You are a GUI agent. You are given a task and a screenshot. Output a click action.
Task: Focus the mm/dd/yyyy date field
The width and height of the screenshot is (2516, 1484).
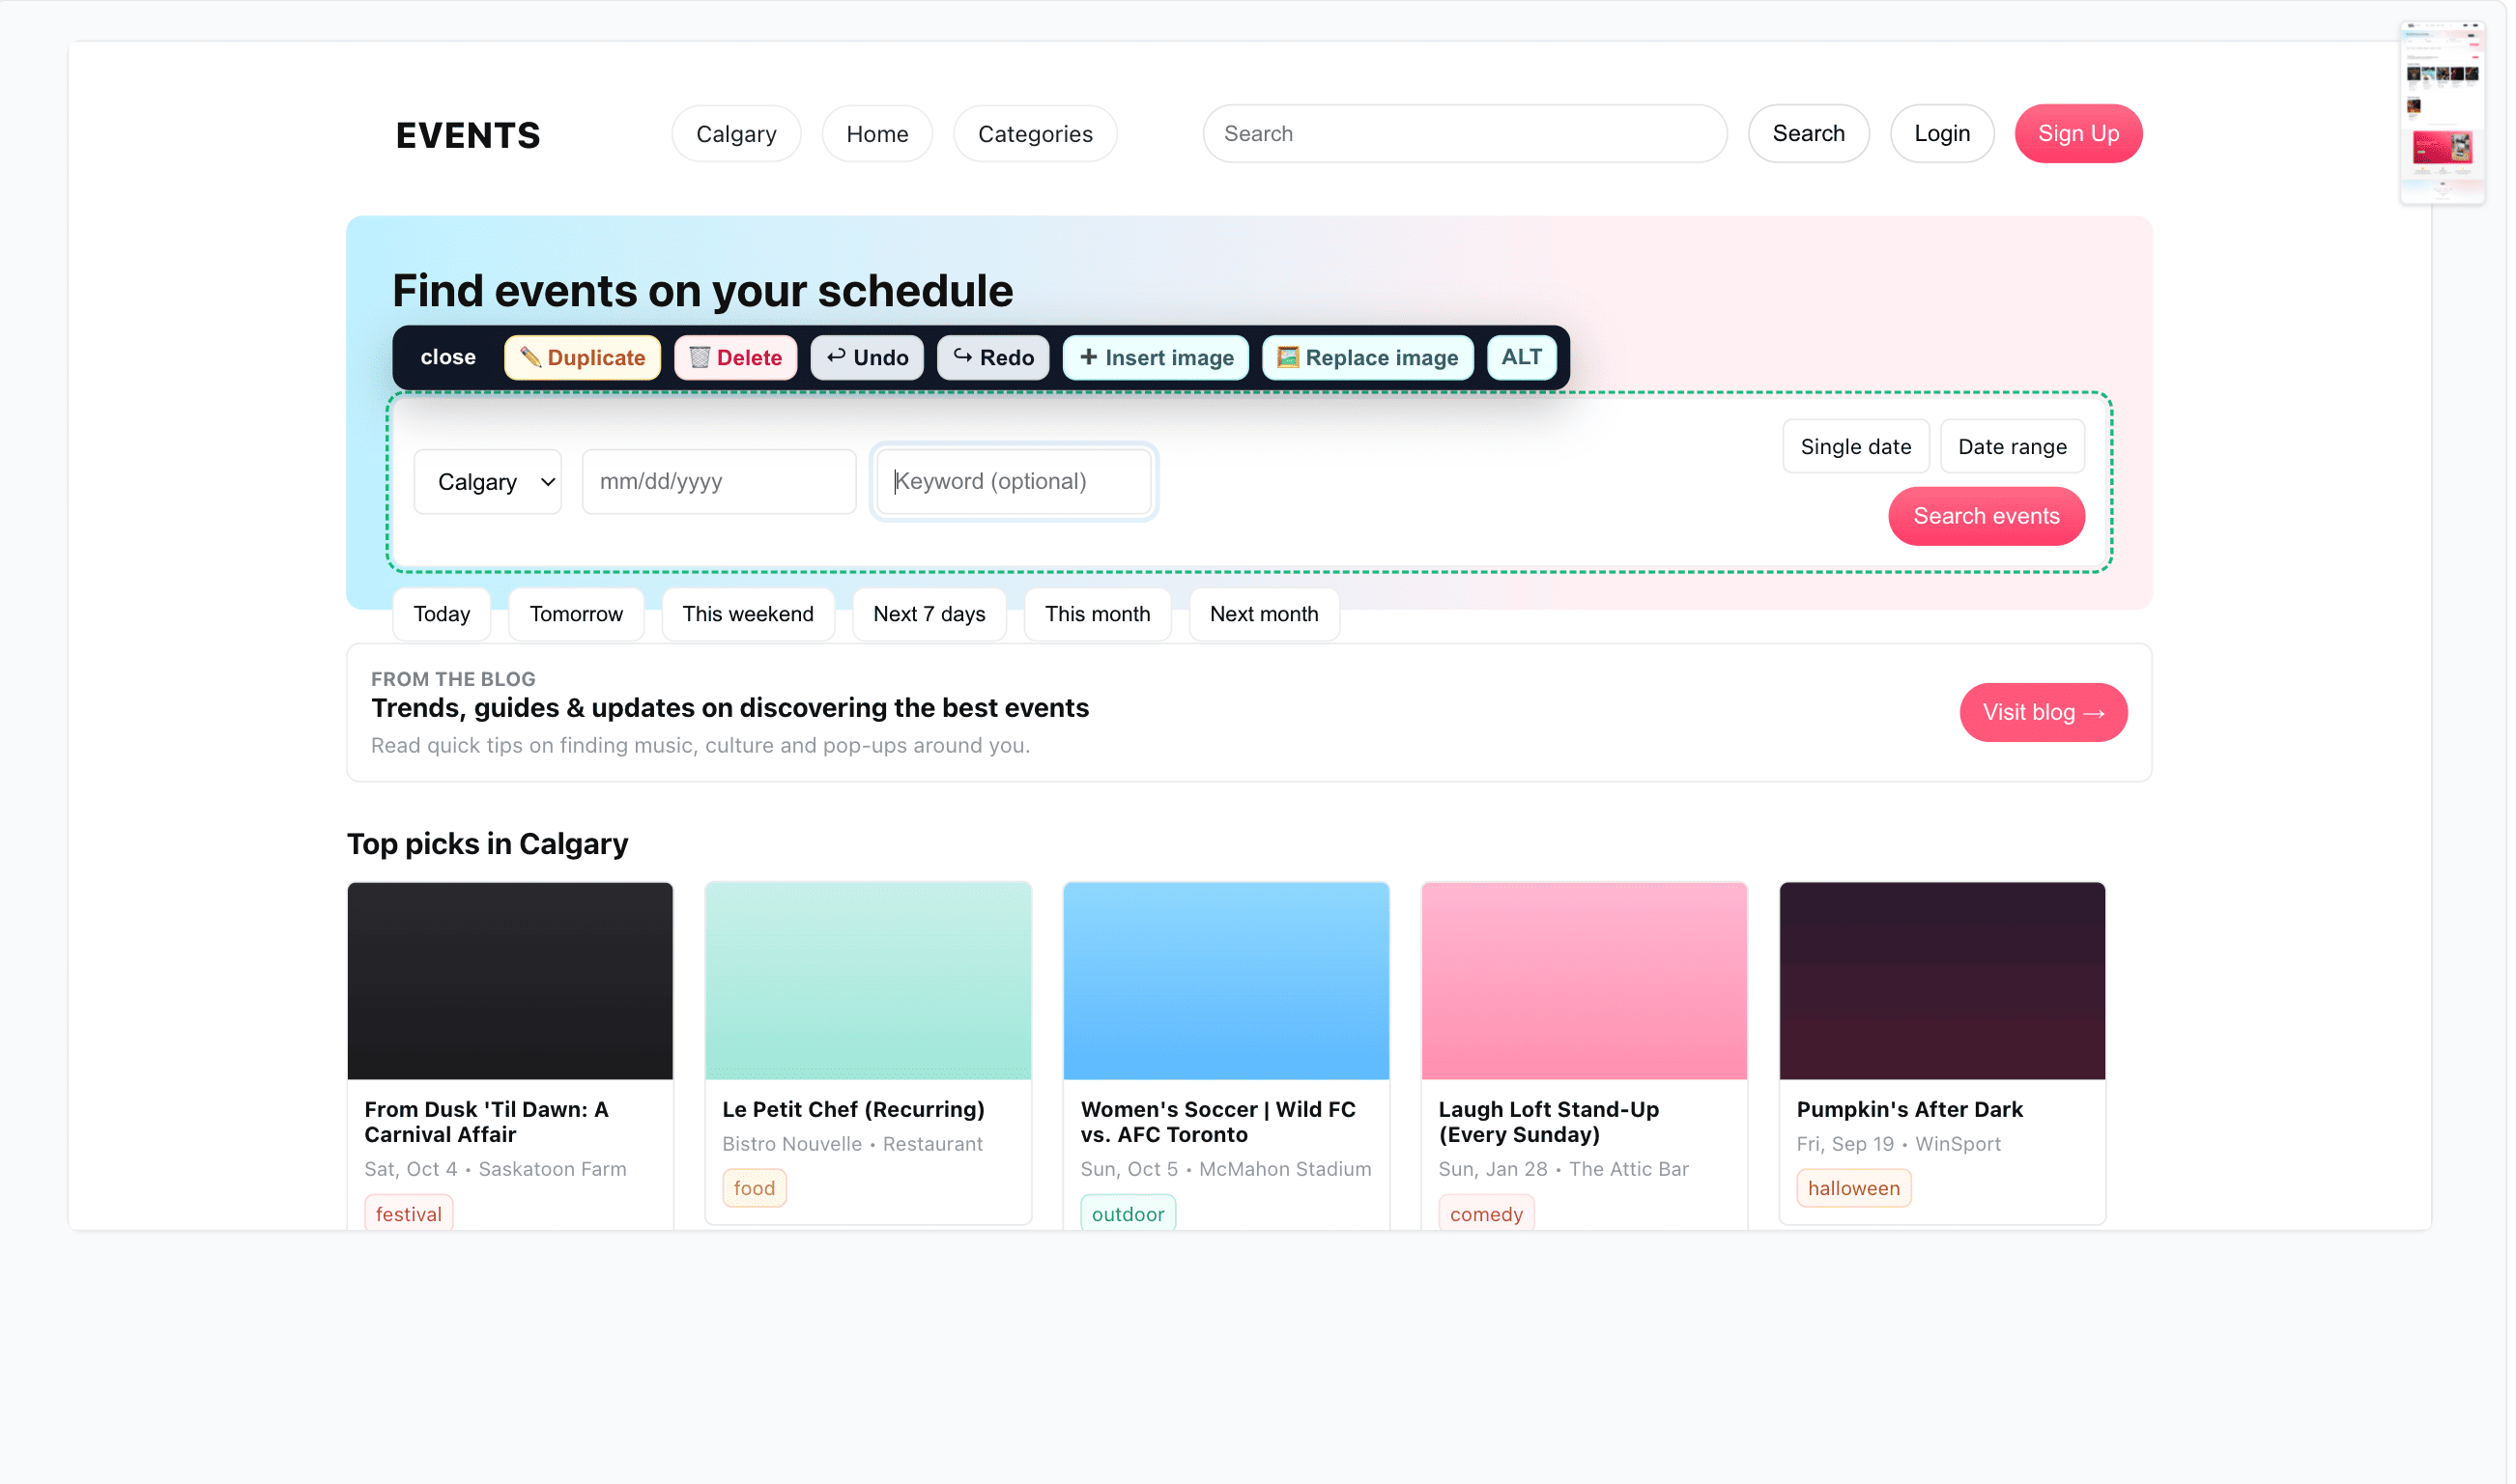click(720, 483)
